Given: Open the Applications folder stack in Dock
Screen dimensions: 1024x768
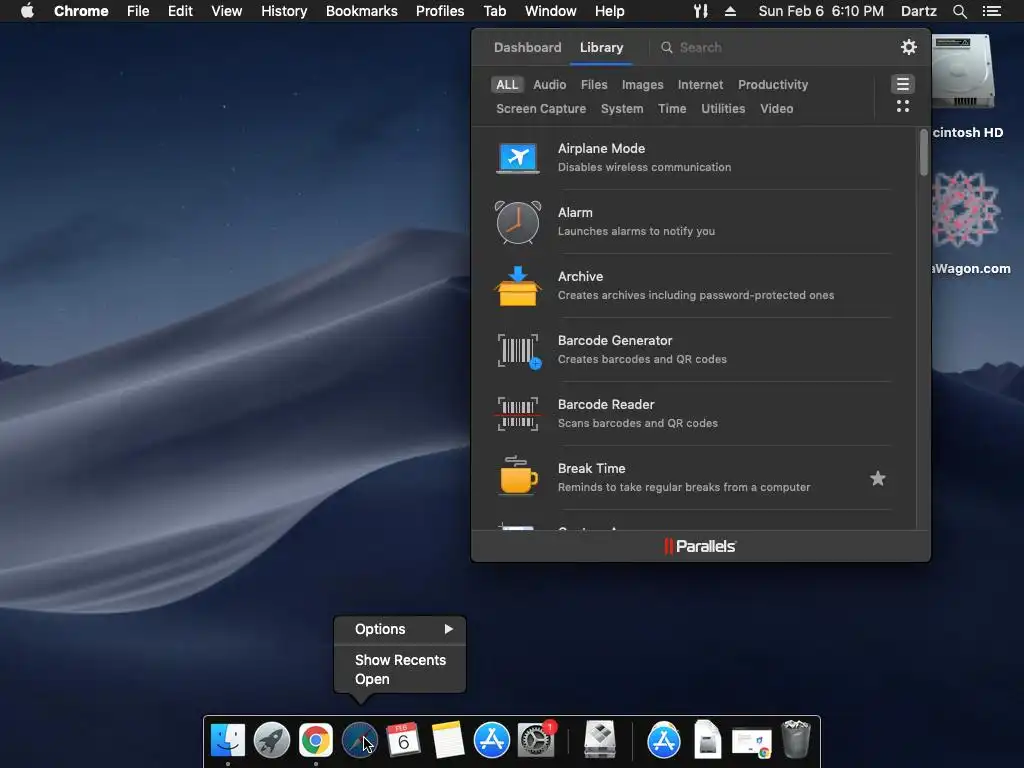Looking at the screenshot, I should 664,741.
